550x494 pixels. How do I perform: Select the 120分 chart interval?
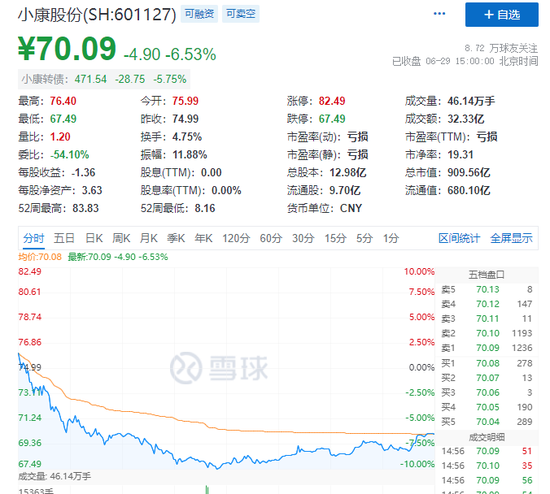[x=236, y=239]
